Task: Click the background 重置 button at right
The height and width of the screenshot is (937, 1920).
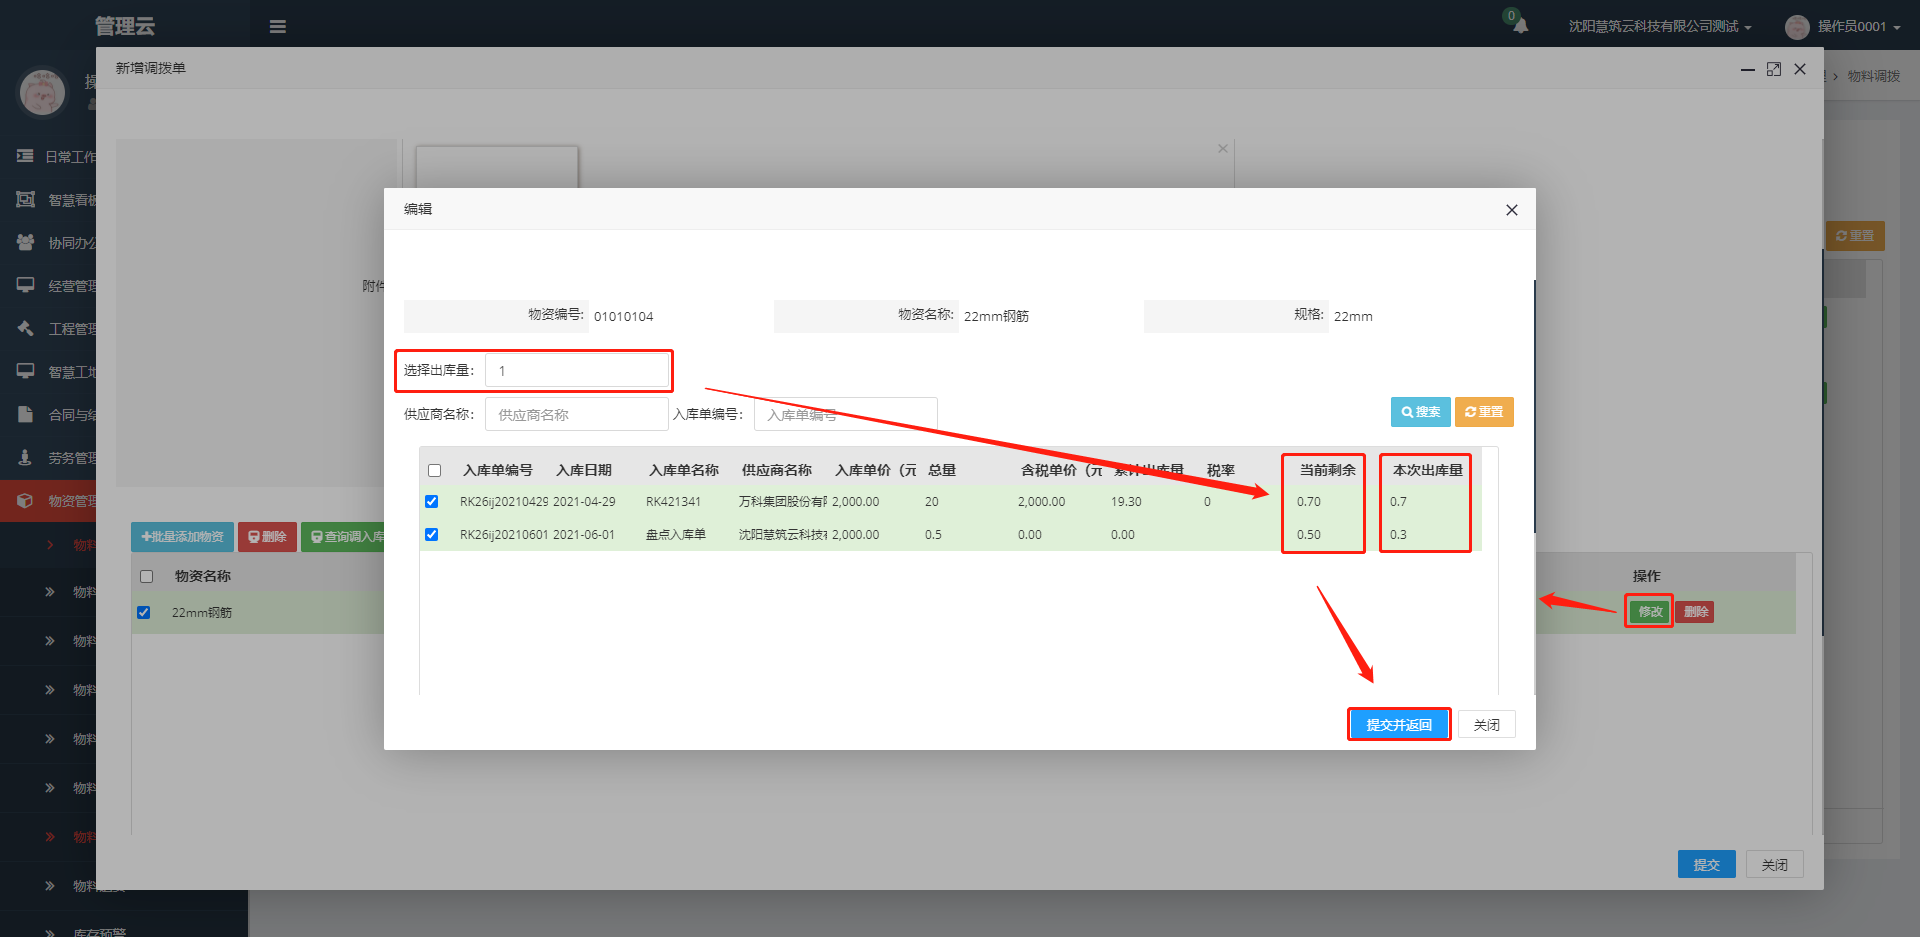Action: coord(1855,236)
